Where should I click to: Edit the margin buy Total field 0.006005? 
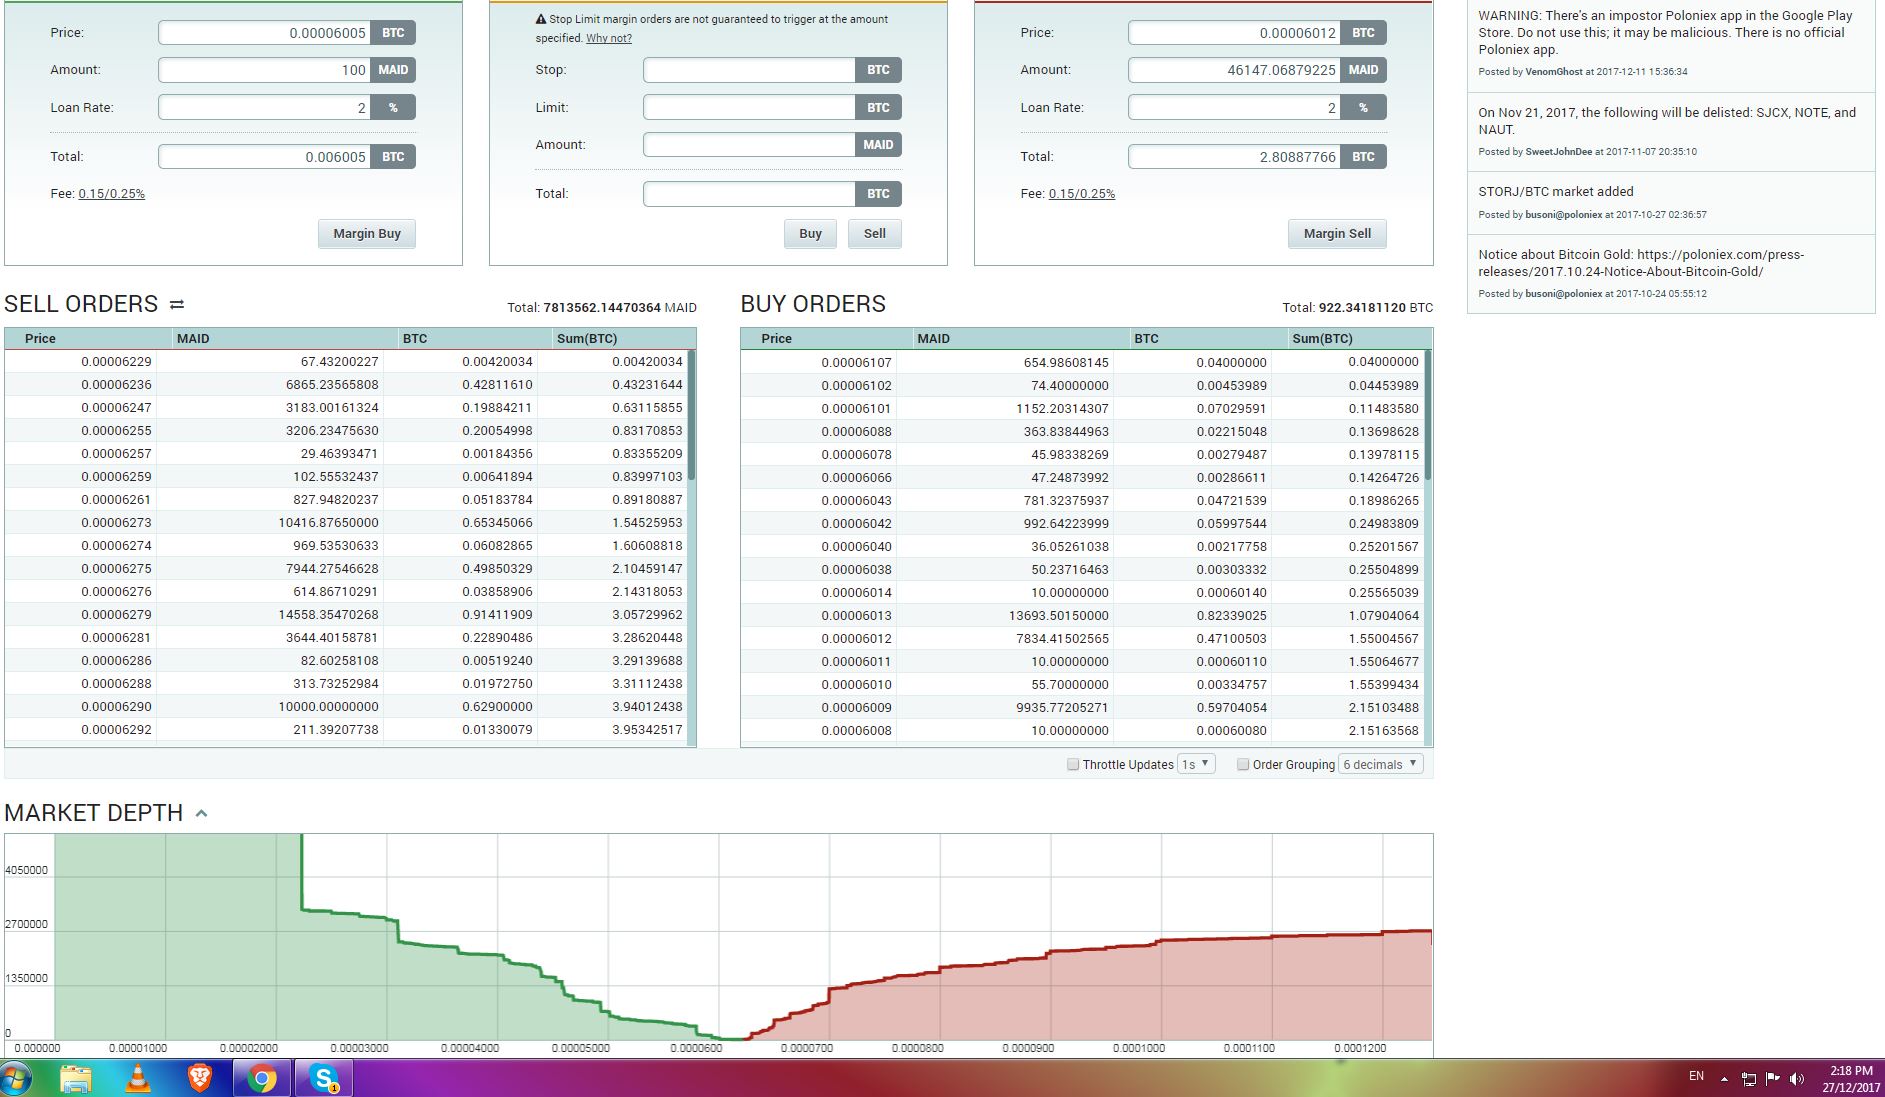[264, 157]
